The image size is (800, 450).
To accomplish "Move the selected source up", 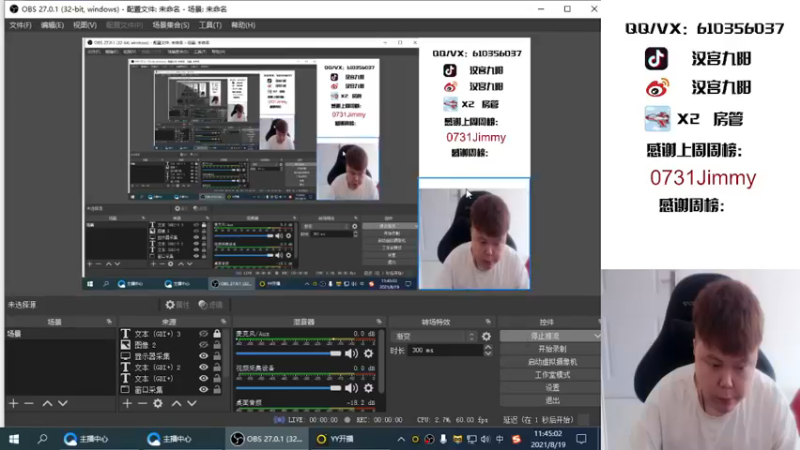I will click(176, 404).
